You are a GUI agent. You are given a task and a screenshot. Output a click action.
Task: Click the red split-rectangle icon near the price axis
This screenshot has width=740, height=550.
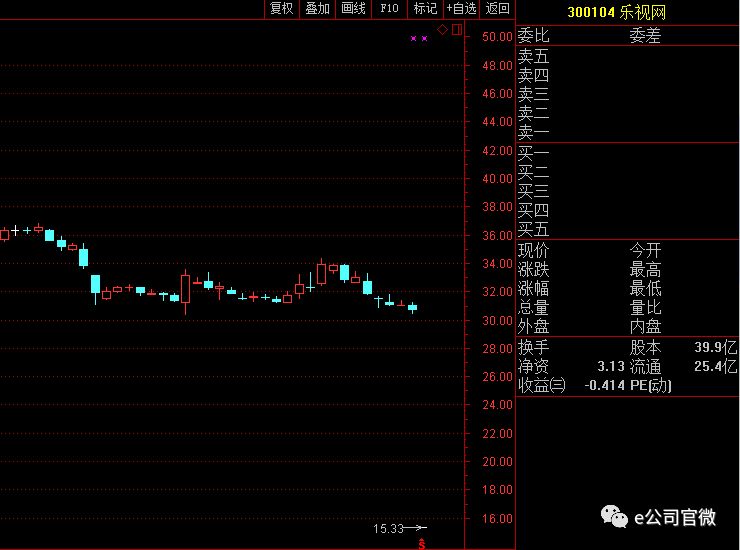coord(457,30)
